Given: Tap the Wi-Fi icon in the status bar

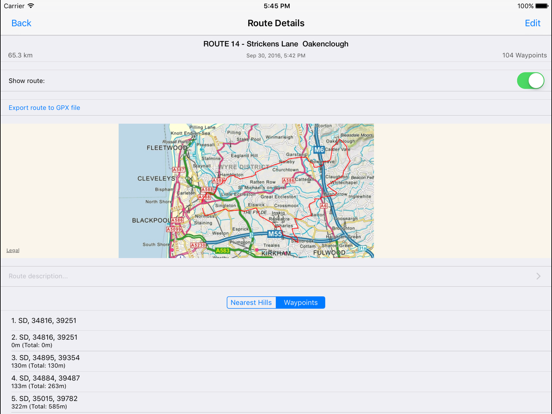Looking at the screenshot, I should [x=31, y=6].
